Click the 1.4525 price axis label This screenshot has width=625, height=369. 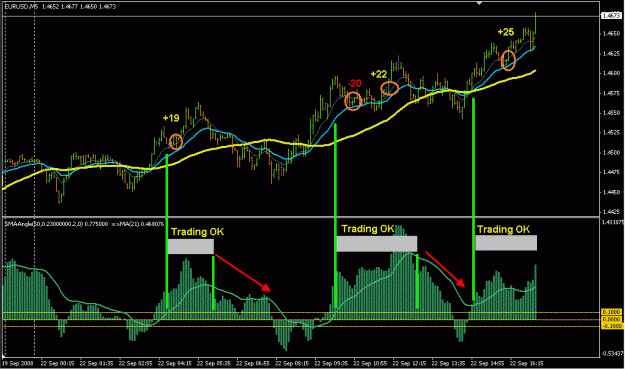coord(611,133)
